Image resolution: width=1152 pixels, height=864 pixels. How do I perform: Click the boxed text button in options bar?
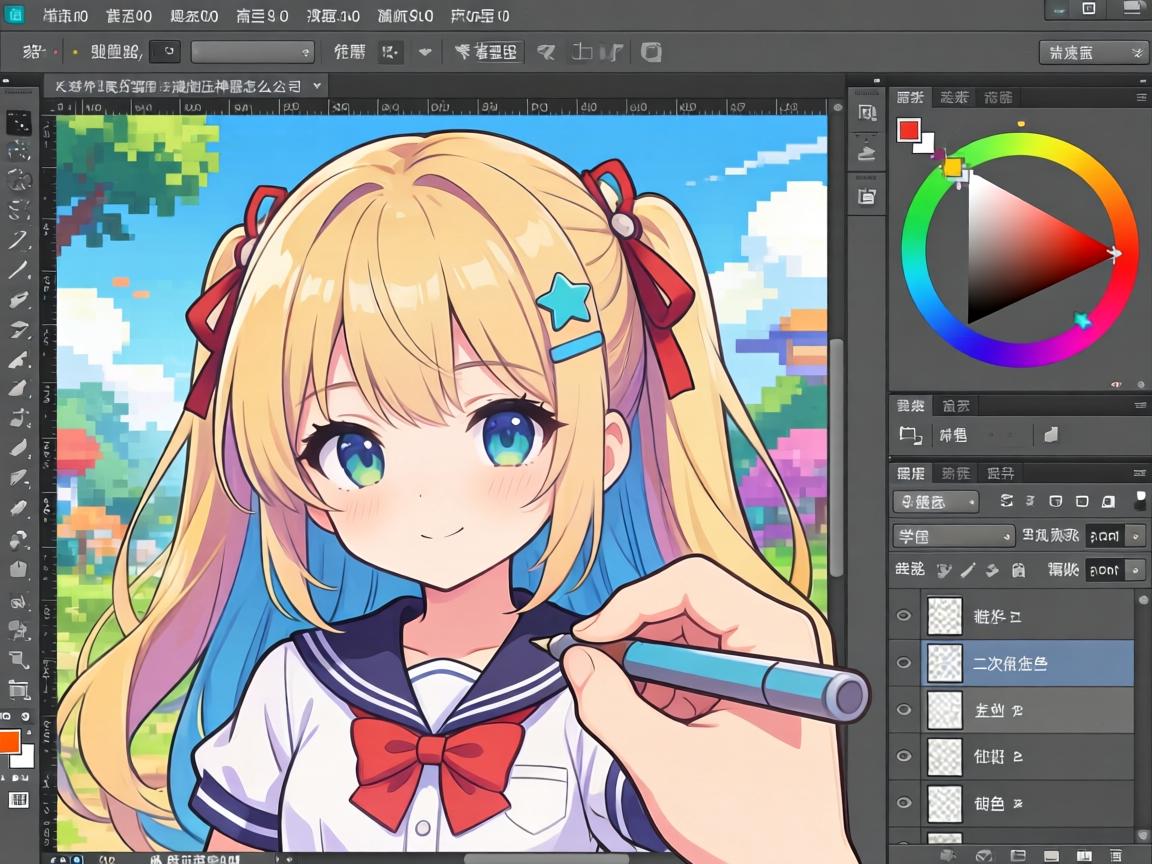coord(488,52)
